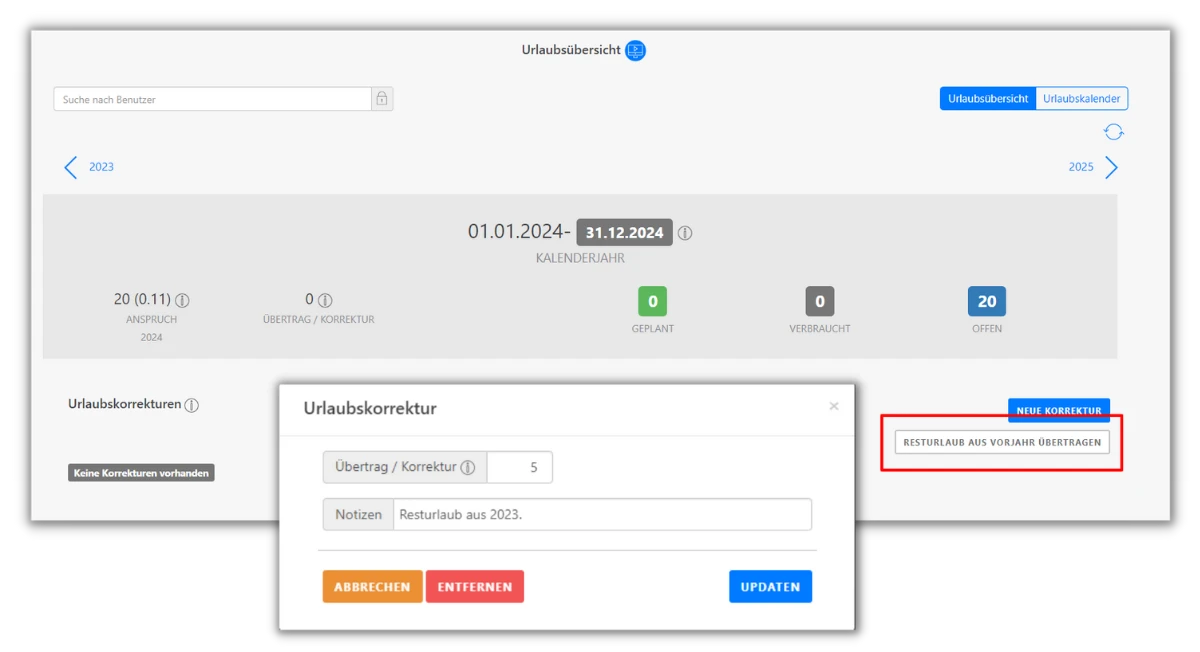Switch to Urlaubskalender tab

coord(1082,99)
